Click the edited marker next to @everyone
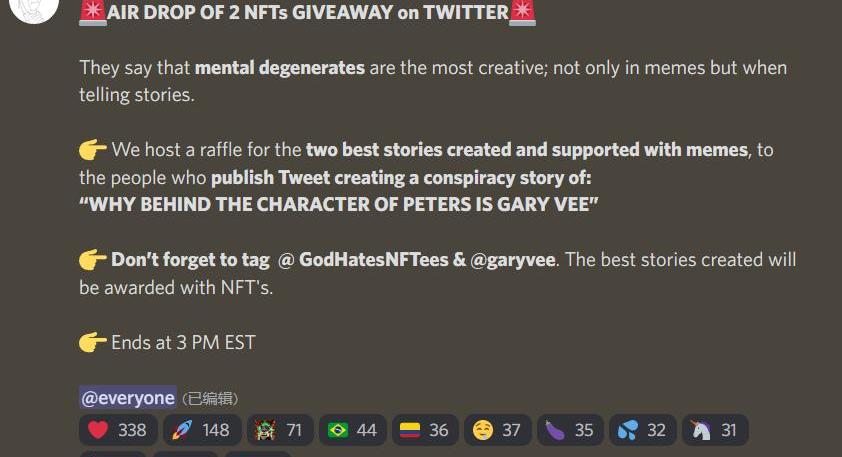This screenshot has height=457, width=842. pyautogui.click(x=209, y=398)
